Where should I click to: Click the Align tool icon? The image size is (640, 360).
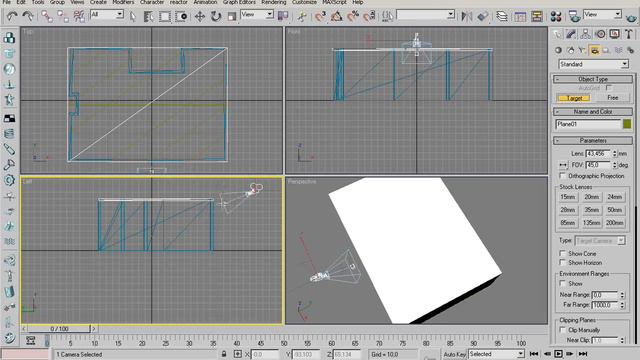482,16
